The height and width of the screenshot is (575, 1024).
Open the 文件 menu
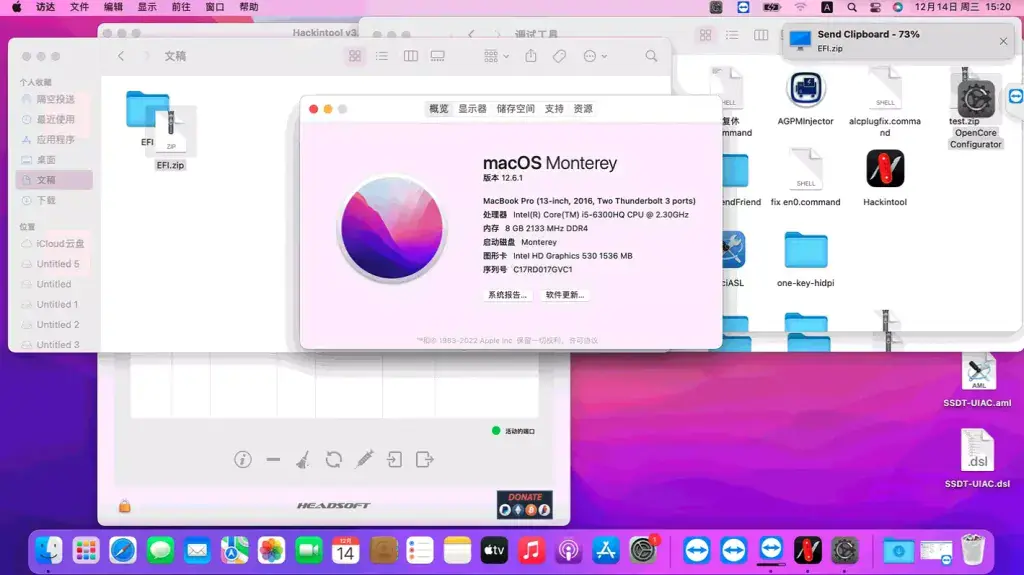click(79, 7)
